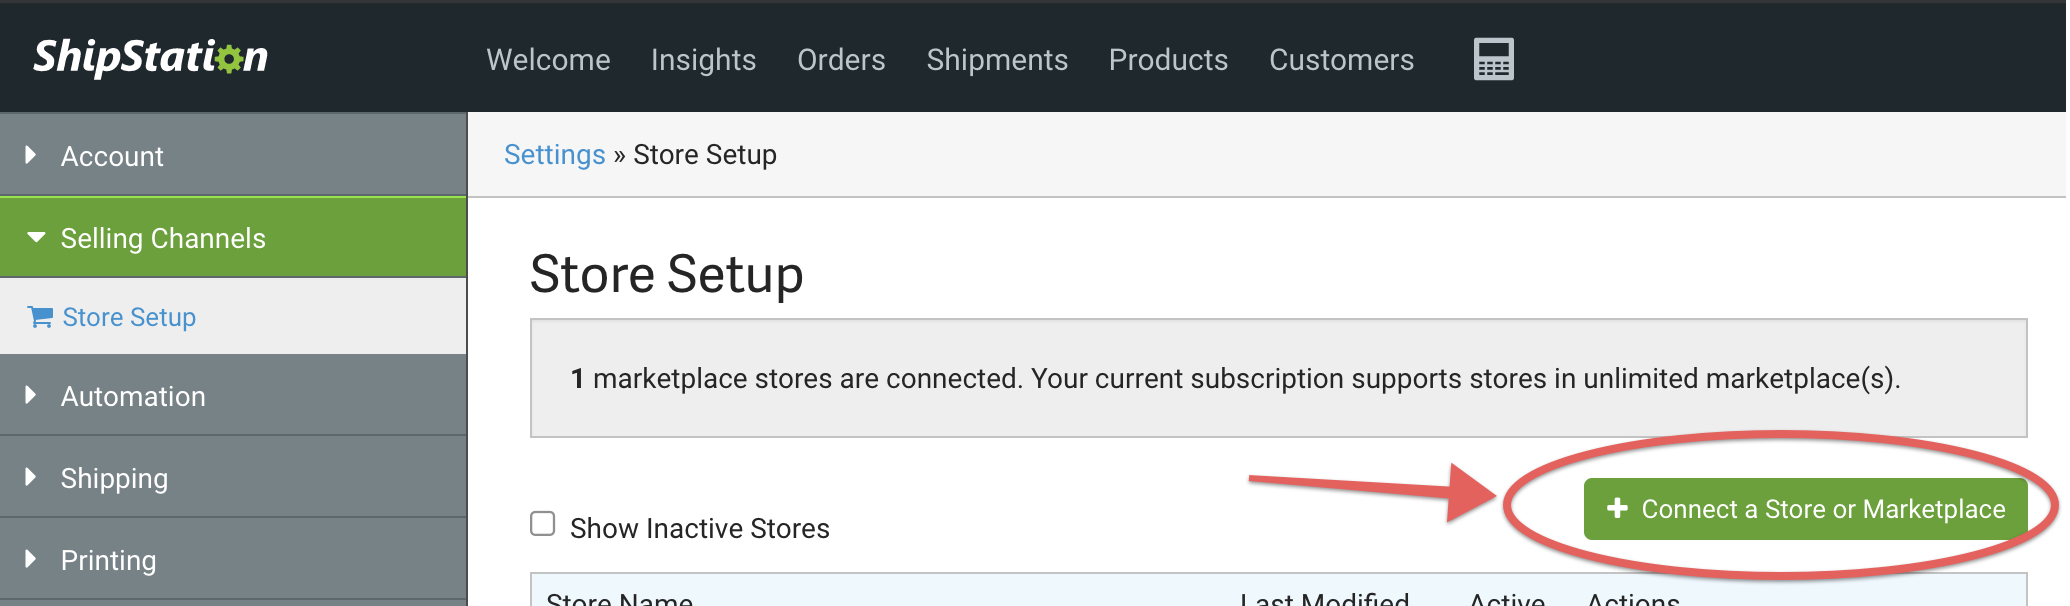
Task: Open the calculator icon in top navigation
Action: (x=1493, y=59)
